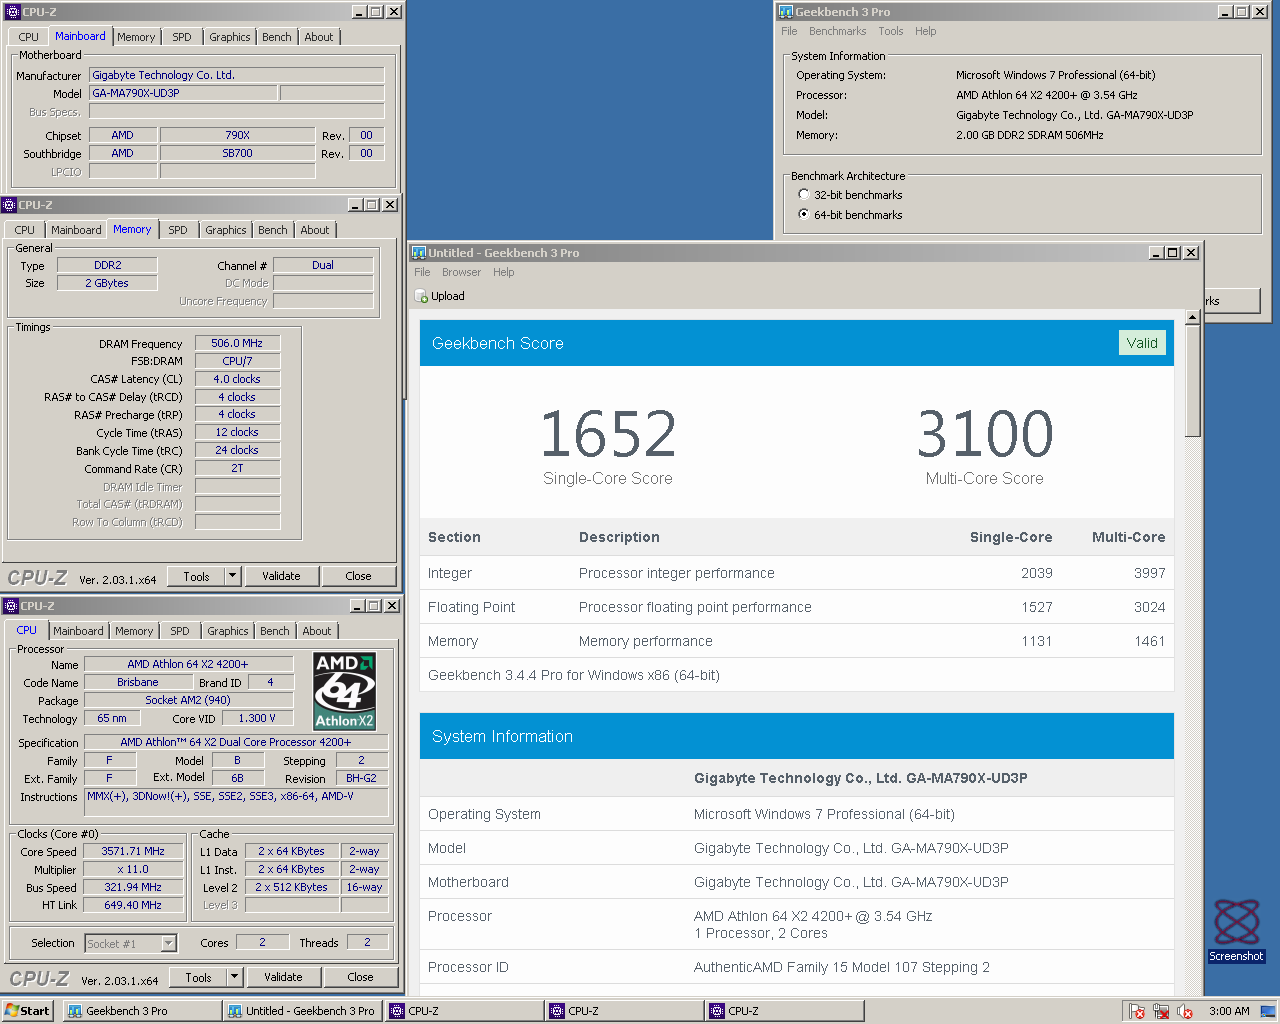Click the Core Speed value 3571.71 MHz
Viewport: 1280px width, 1024px height.
click(133, 851)
